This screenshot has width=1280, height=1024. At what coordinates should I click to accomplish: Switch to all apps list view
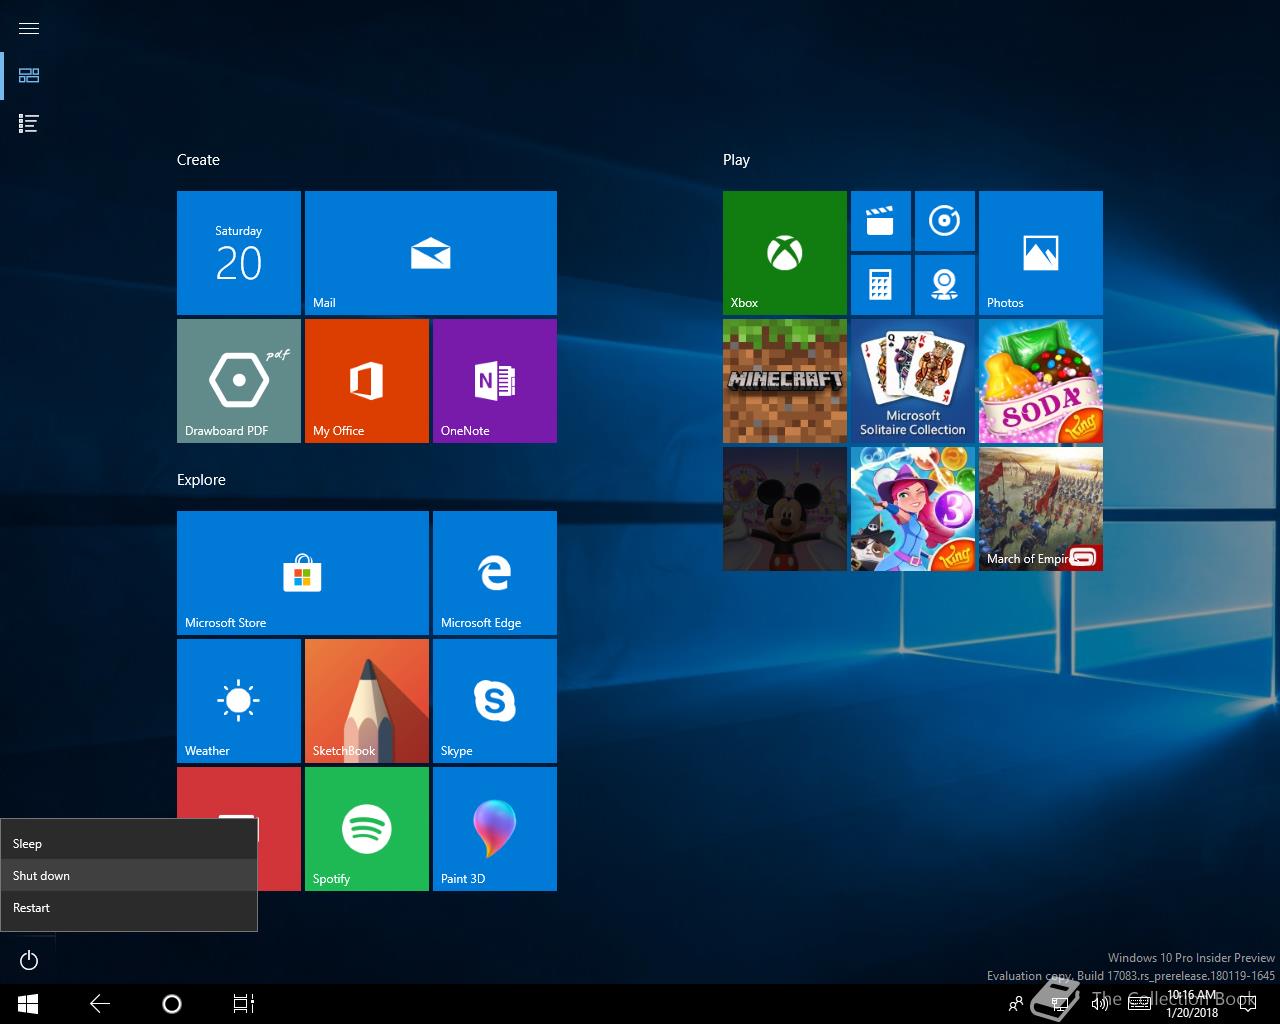[29, 124]
